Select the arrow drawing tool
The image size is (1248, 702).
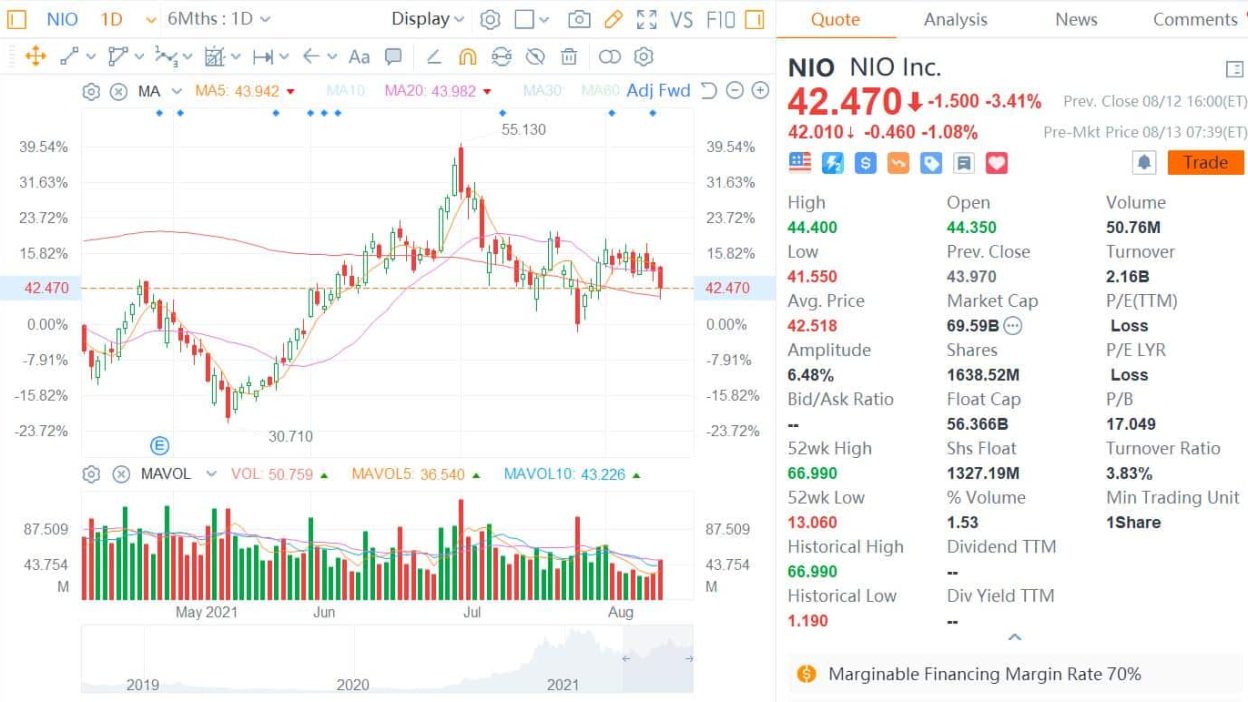[311, 57]
